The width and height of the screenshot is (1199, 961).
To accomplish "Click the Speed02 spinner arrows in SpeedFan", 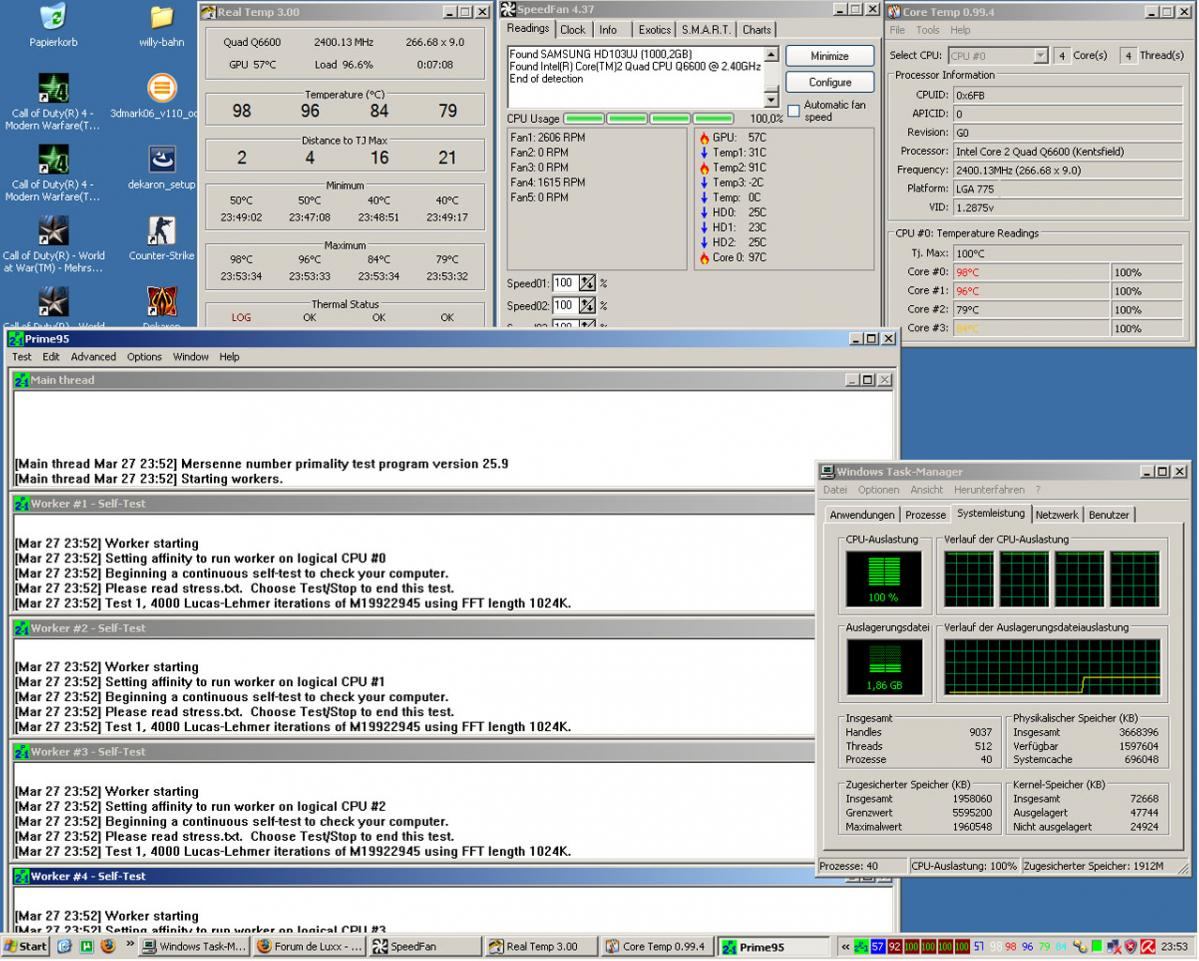I will click(x=587, y=306).
